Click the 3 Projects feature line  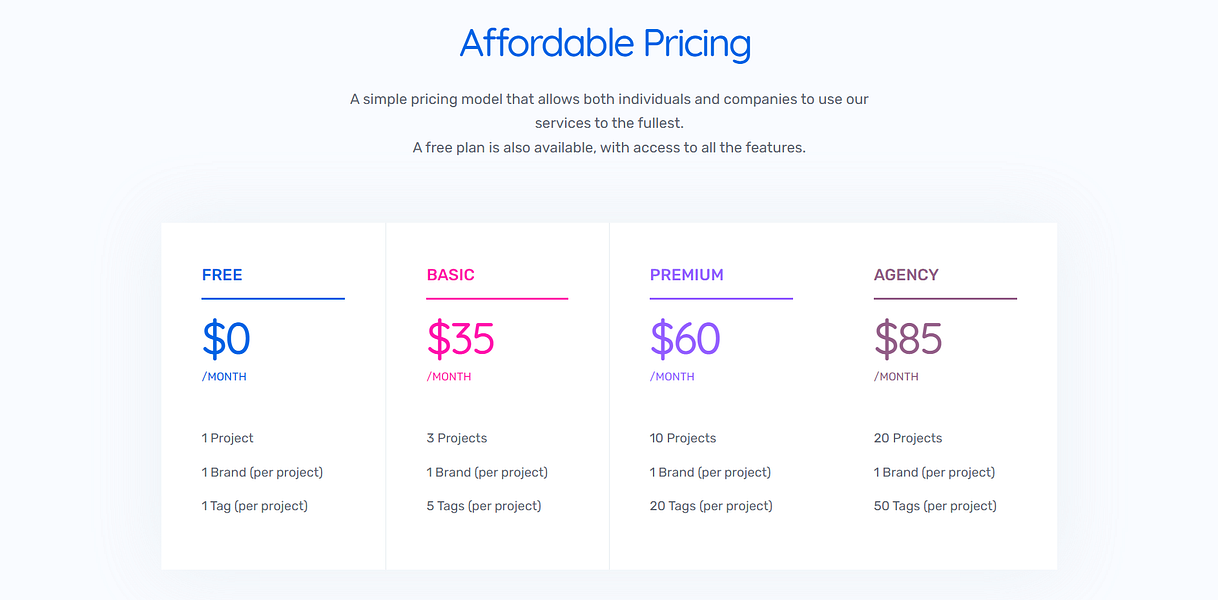coord(456,438)
